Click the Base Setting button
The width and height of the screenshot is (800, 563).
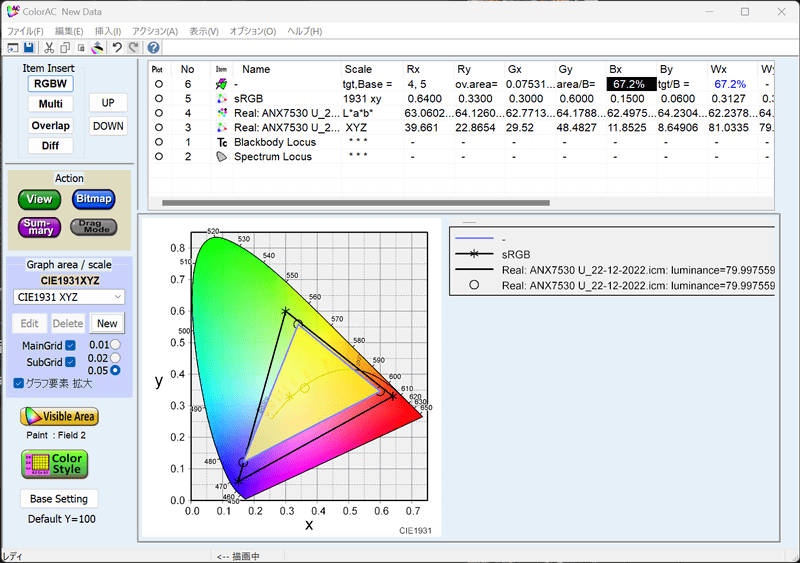pos(58,499)
